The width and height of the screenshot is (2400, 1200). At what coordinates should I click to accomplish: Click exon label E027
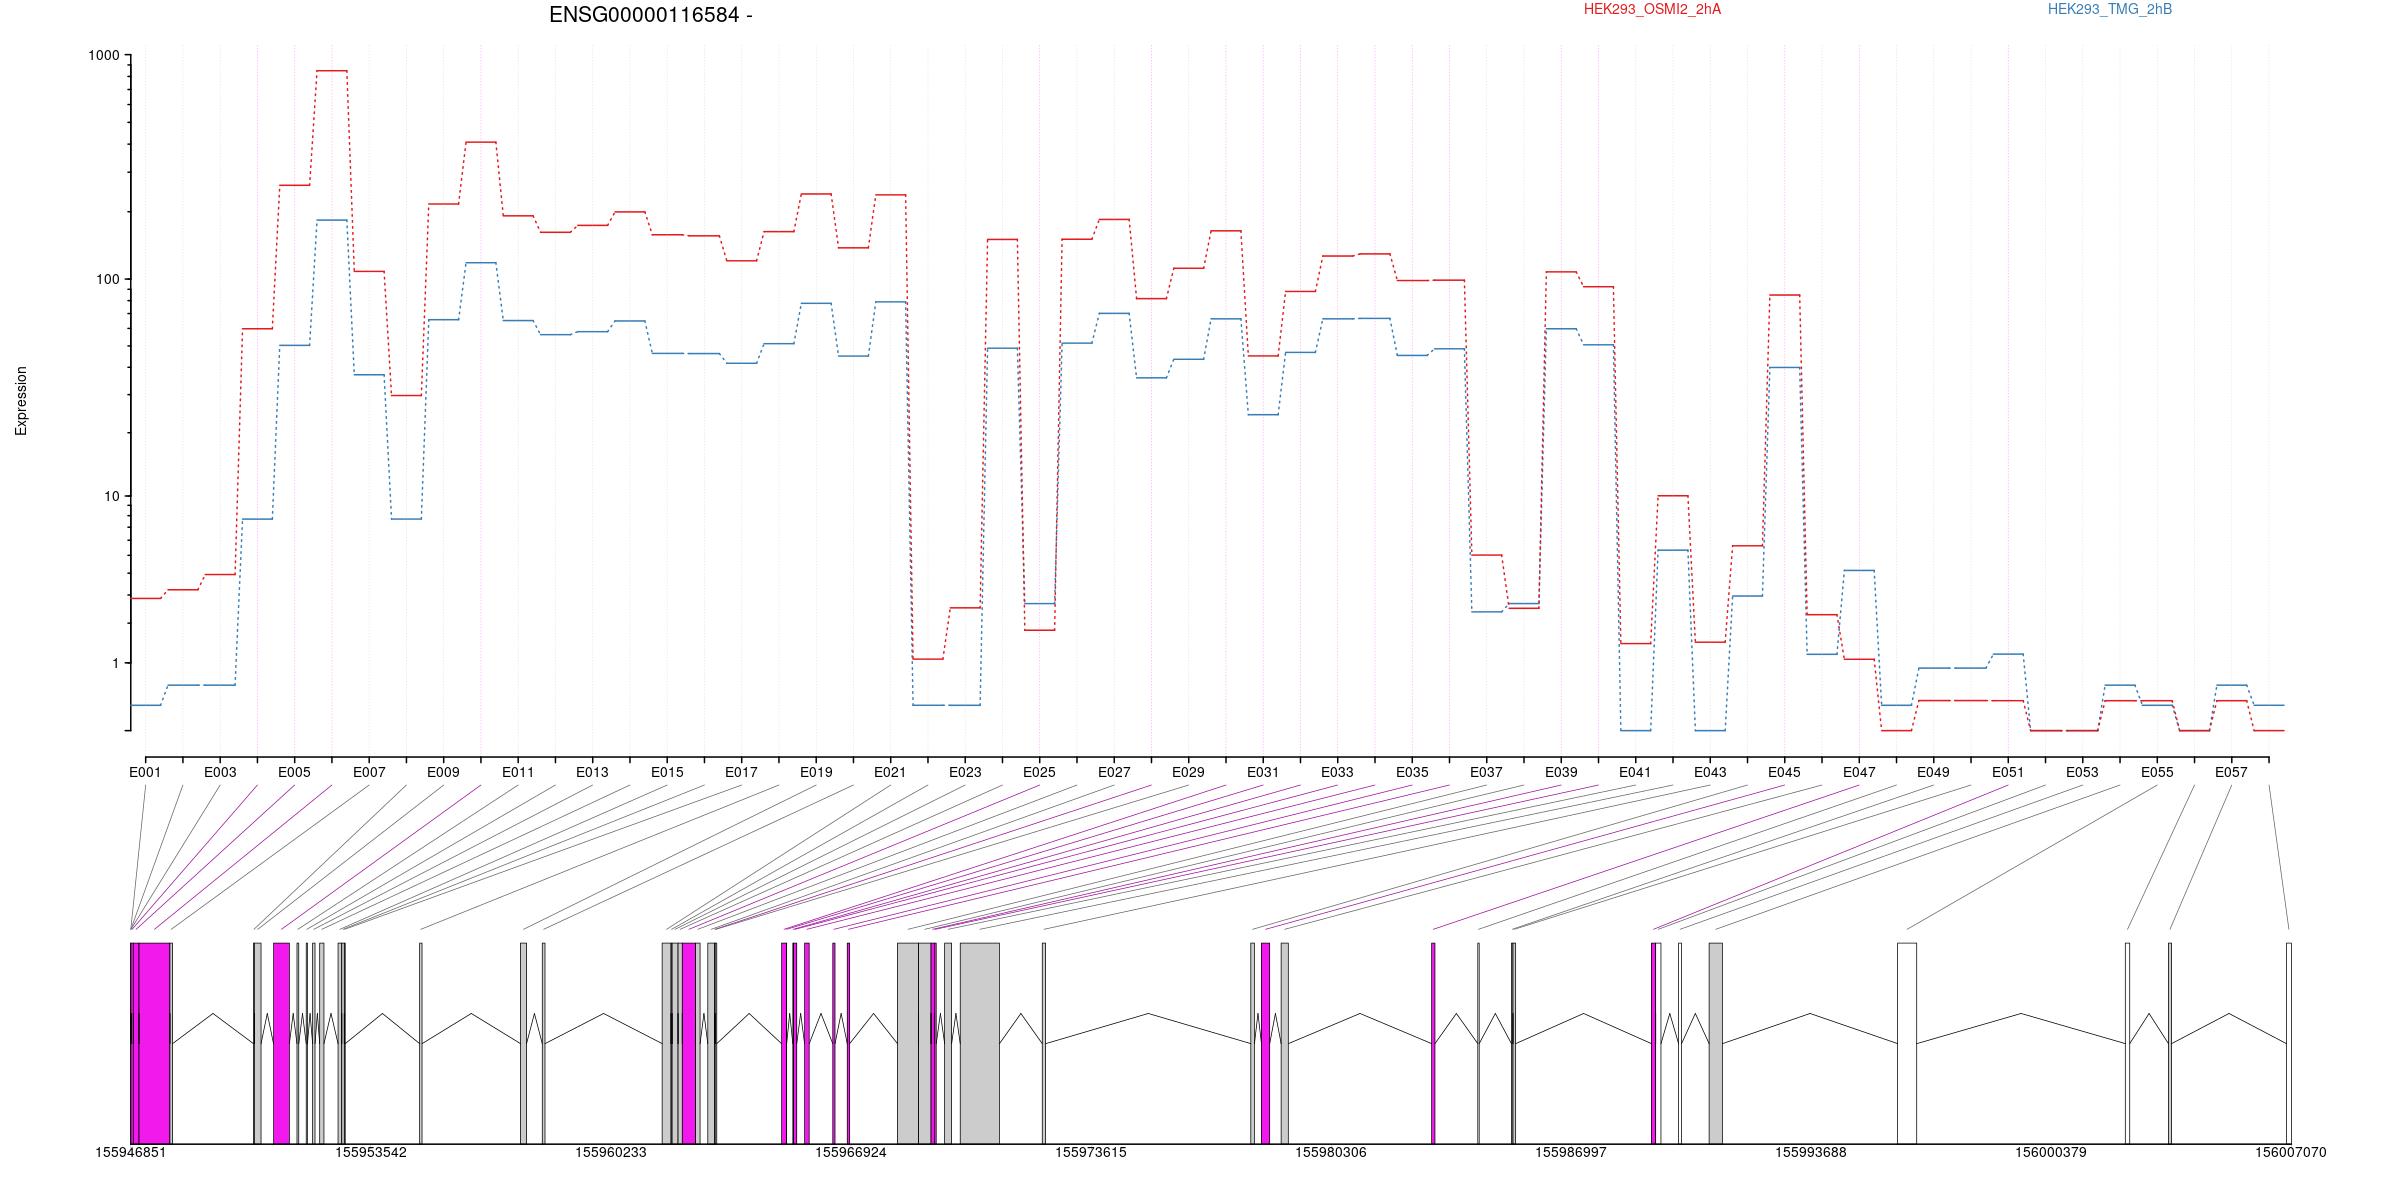tap(1114, 772)
